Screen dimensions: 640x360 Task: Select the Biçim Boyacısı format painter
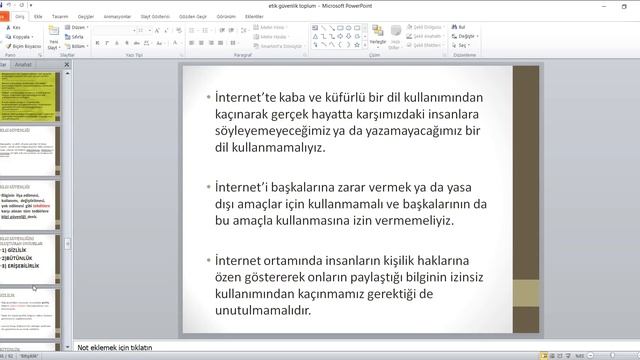click(23, 46)
